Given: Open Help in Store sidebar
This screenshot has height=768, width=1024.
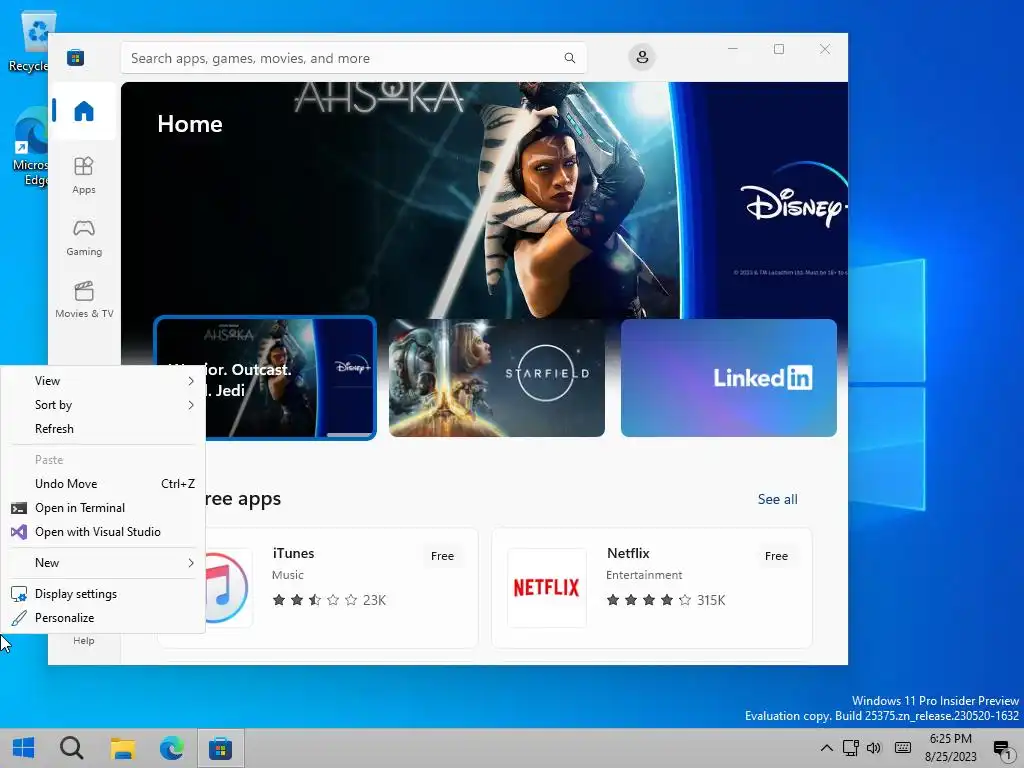Looking at the screenshot, I should (x=84, y=641).
